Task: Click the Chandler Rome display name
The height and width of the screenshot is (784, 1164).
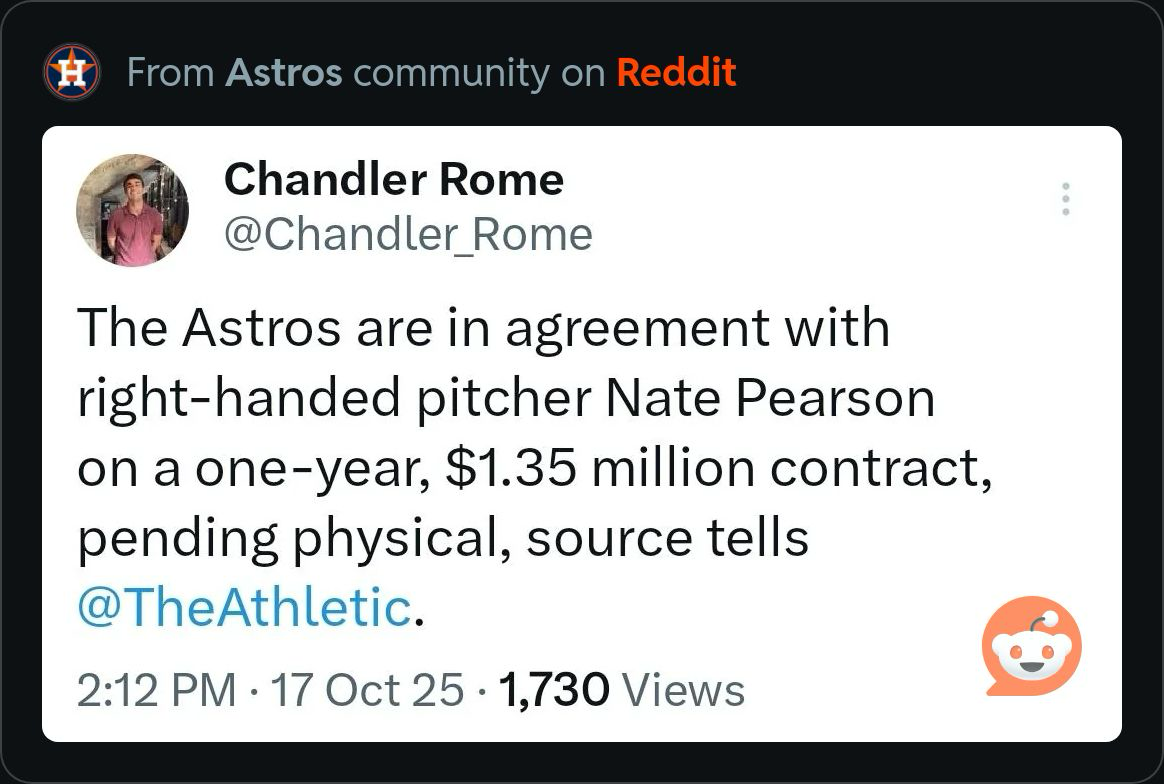Action: point(394,180)
